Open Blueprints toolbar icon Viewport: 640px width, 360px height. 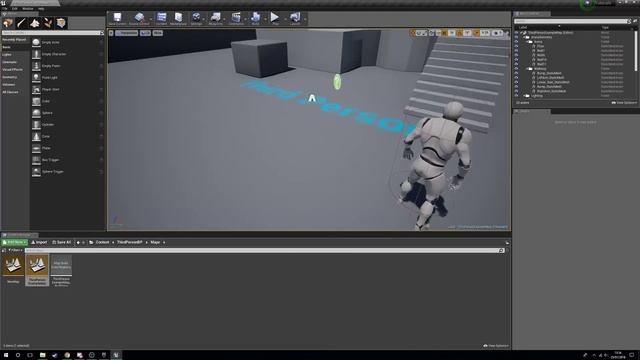coord(215,18)
